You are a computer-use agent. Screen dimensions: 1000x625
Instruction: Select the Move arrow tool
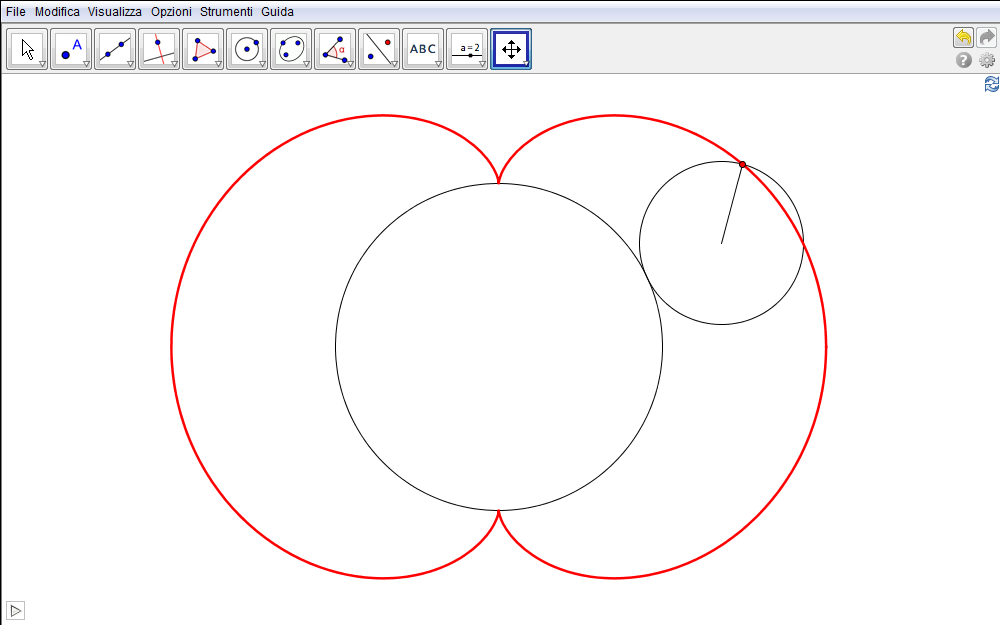tap(27, 49)
